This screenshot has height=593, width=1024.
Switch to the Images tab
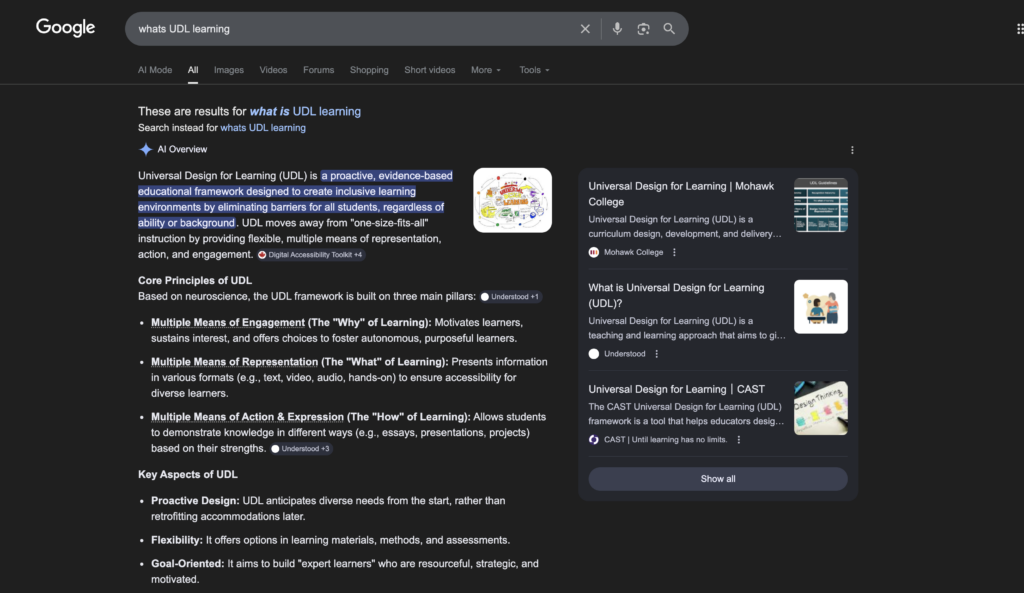(x=228, y=70)
